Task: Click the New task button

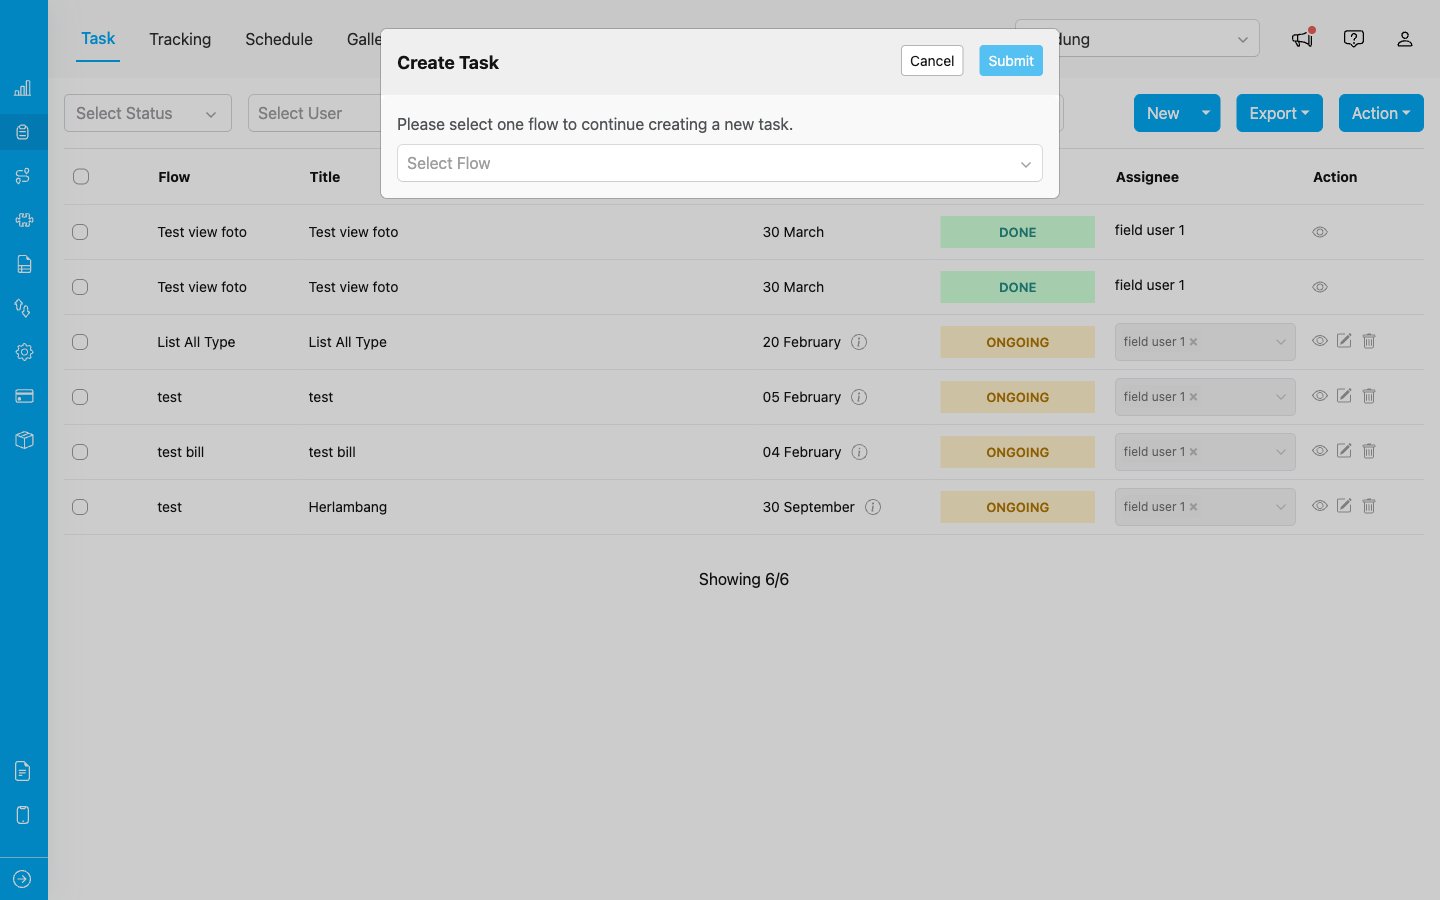Action: (x=1163, y=113)
